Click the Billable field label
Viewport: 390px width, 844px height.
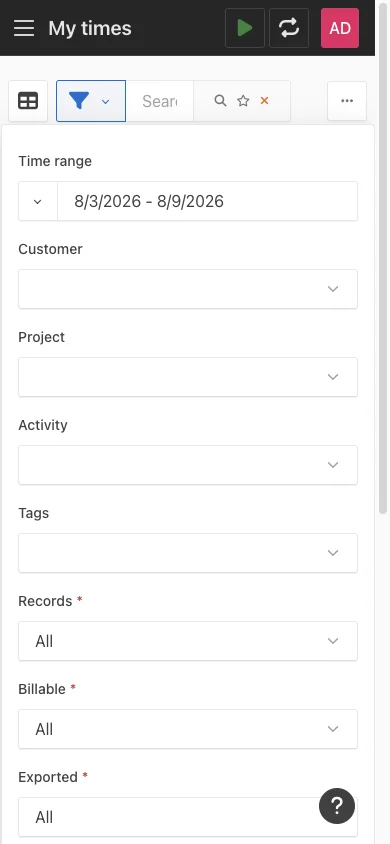[42, 688]
